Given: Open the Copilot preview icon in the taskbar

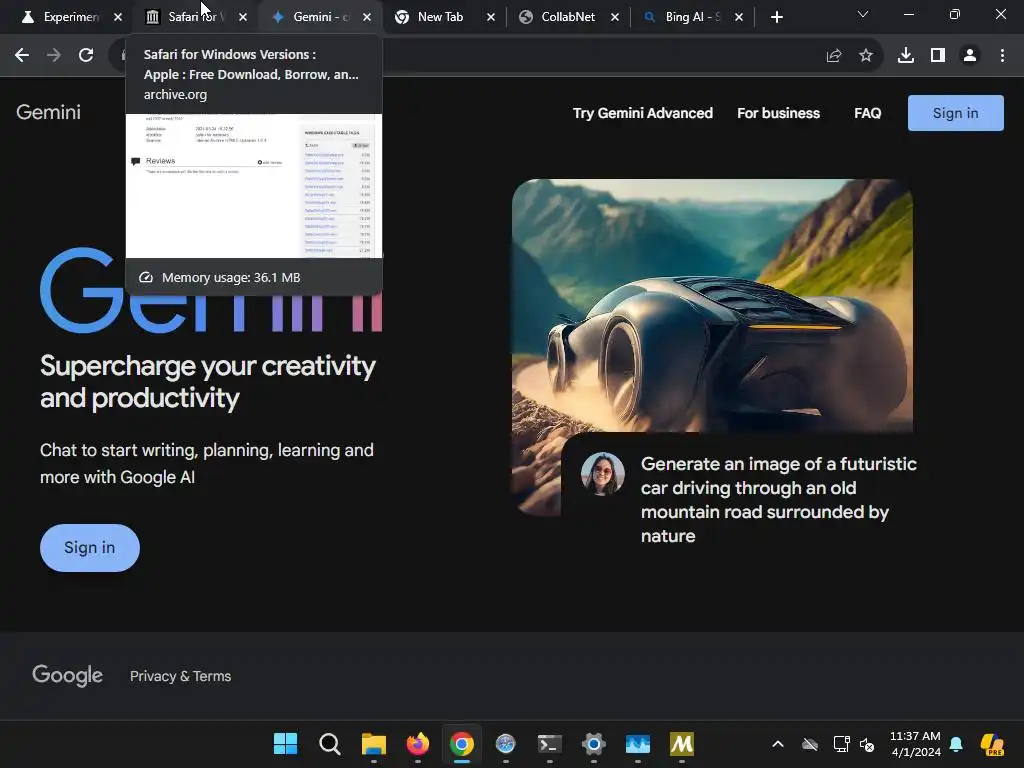Looking at the screenshot, I should pos(992,744).
